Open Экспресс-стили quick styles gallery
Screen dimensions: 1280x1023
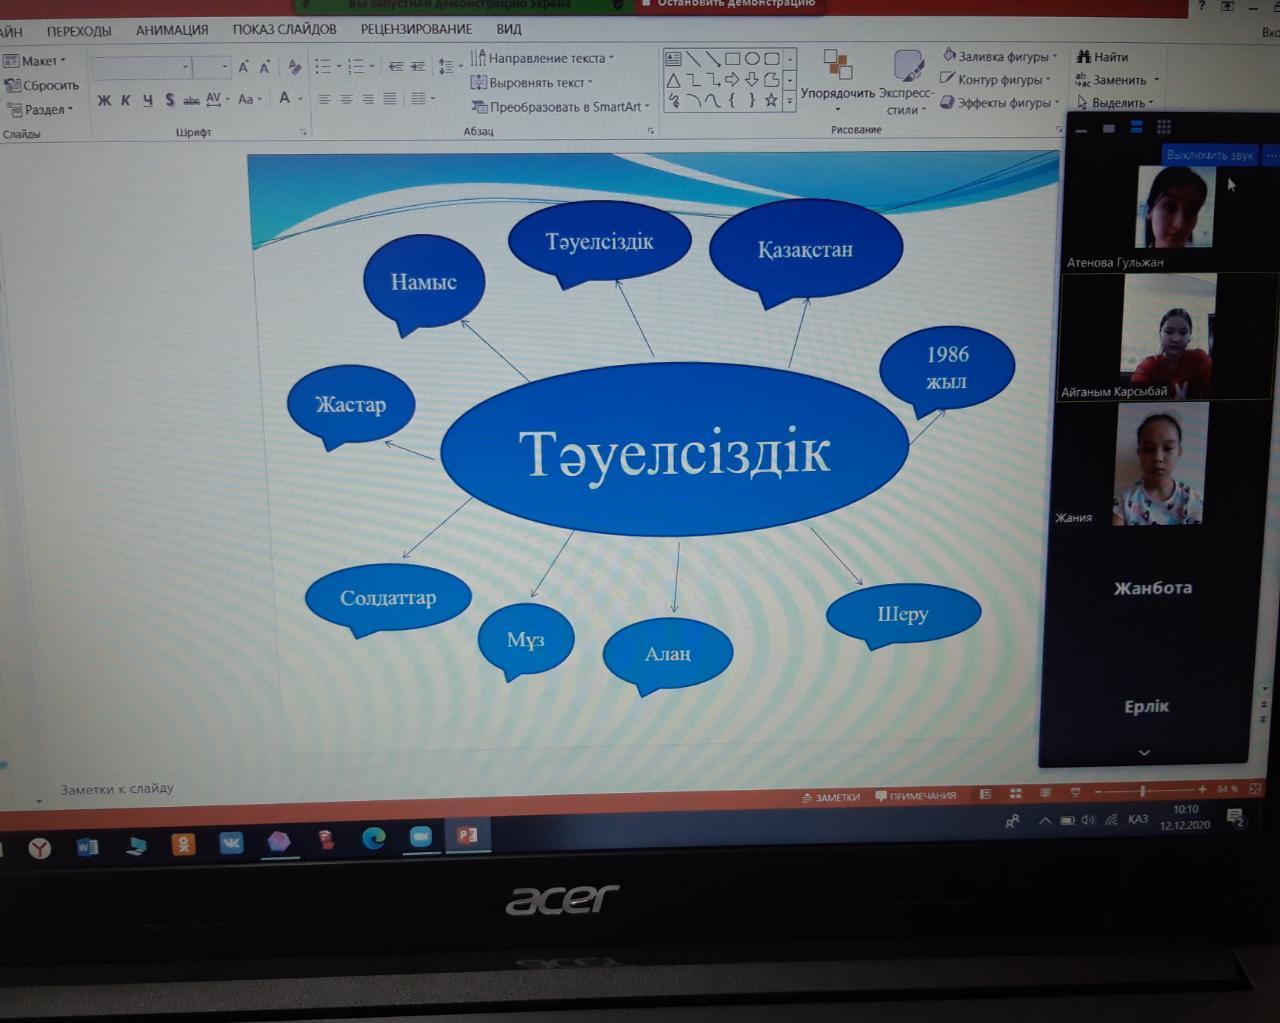[907, 82]
